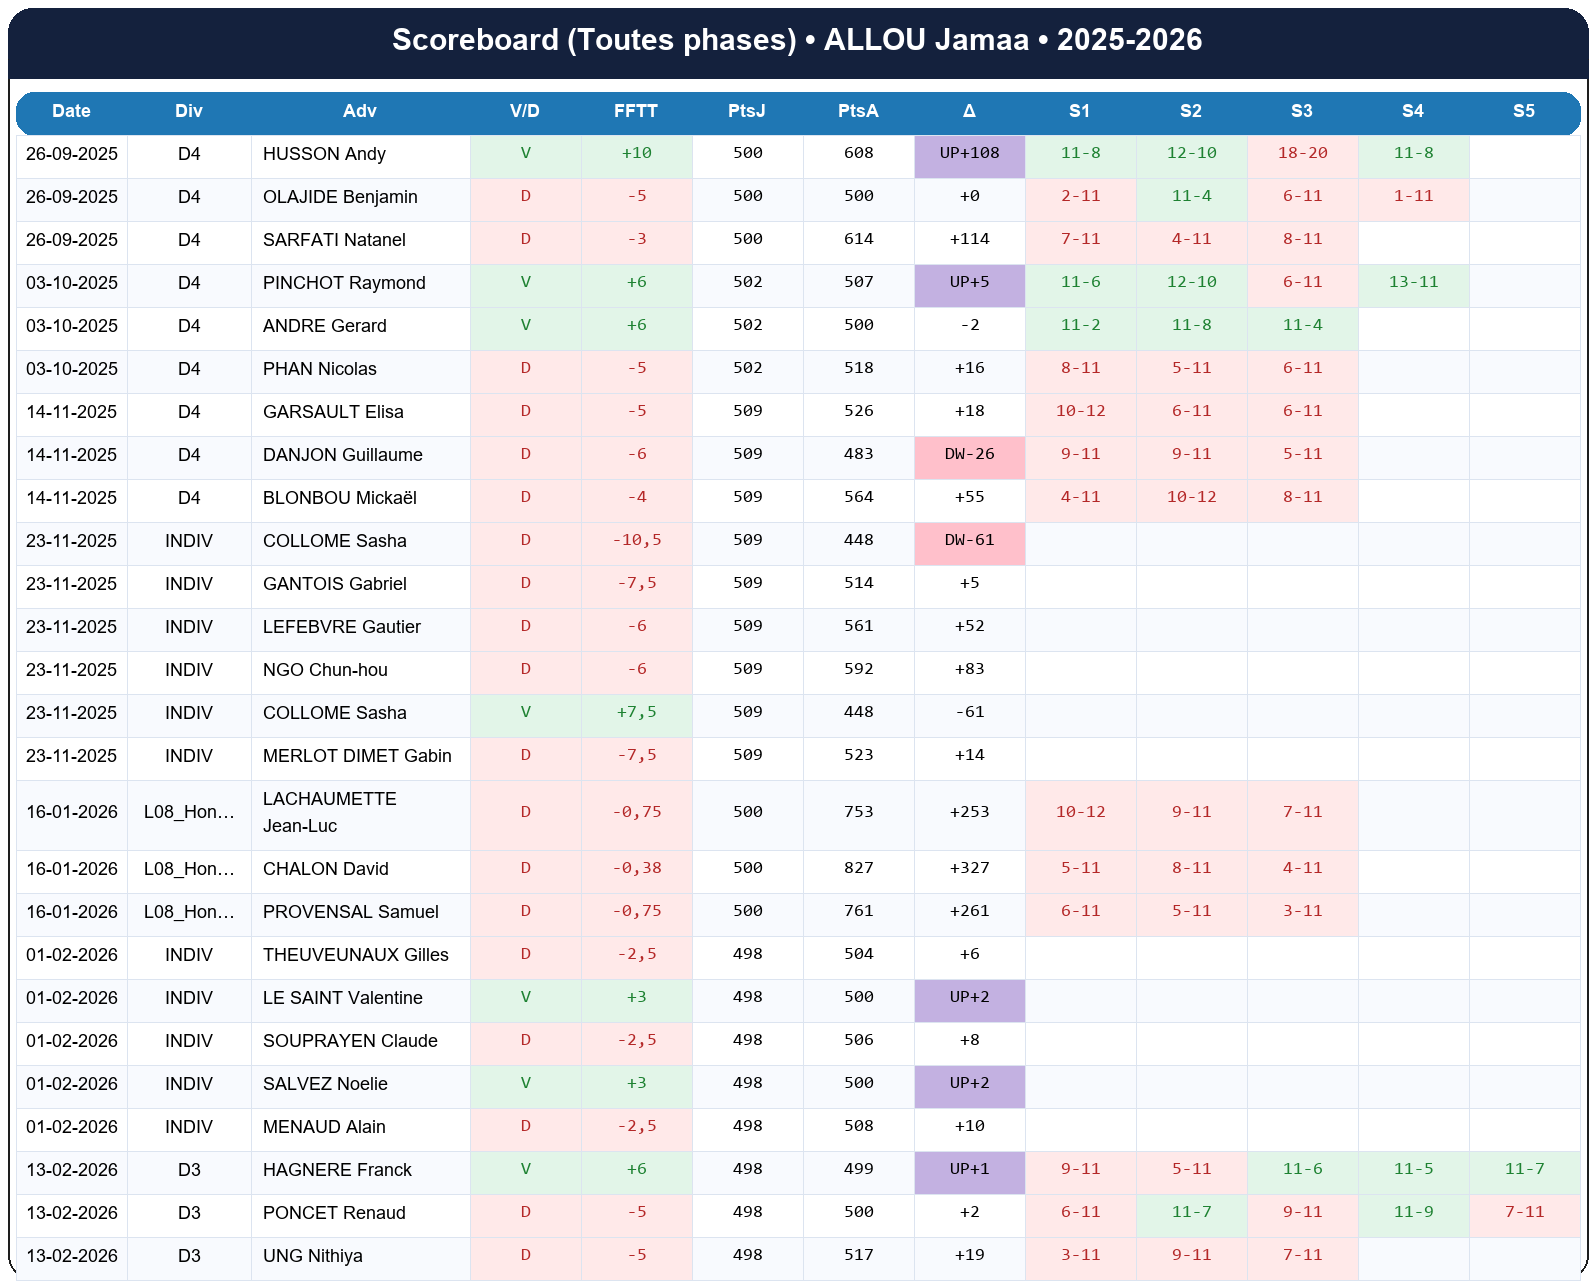1596x1287 pixels.
Task: Open LACHAUMETTE Jean-Luc opponent name
Action: click(x=330, y=812)
